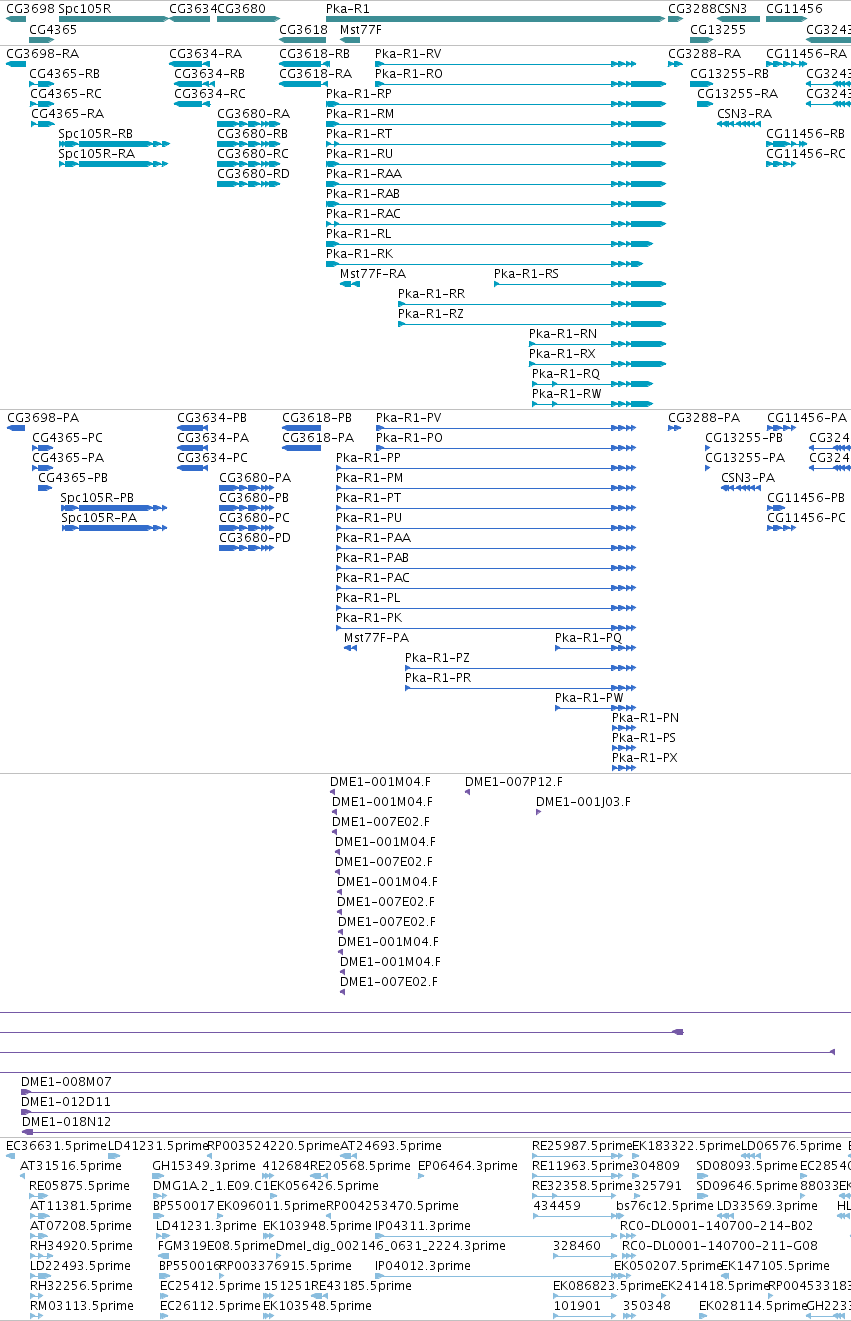Open protein CG3680-PD
Viewport: 851px width, 1321px height.
click(255, 537)
